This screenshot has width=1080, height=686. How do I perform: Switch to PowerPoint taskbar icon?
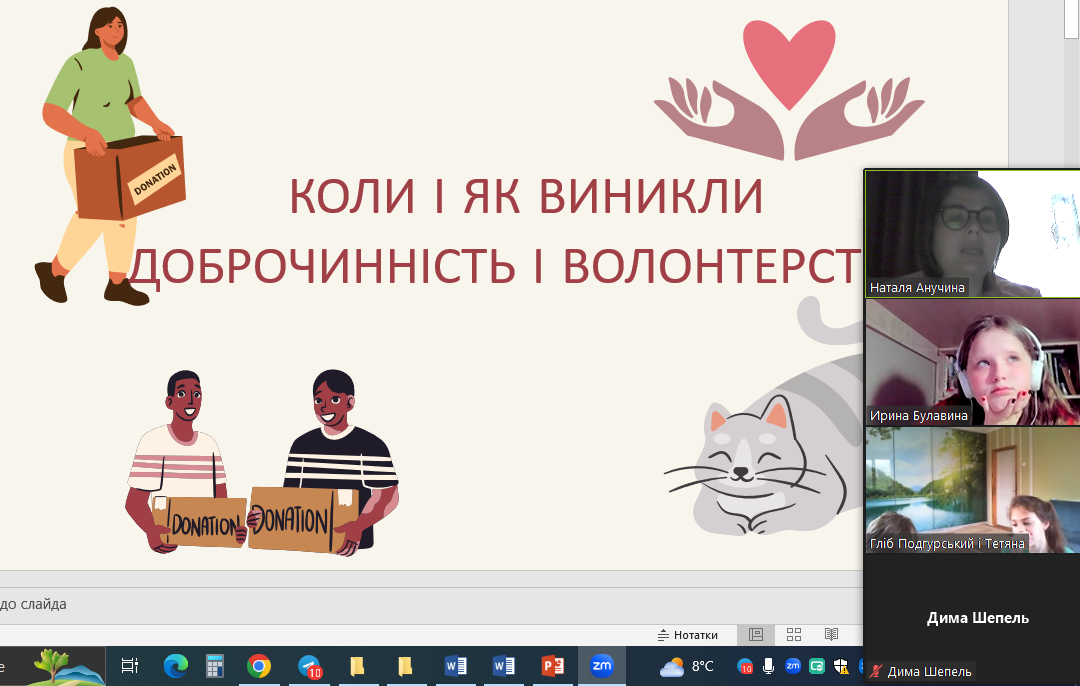[553, 666]
